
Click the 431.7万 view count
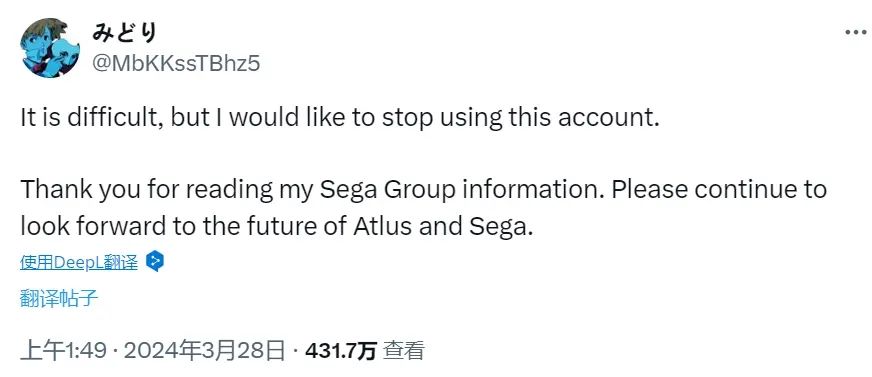340,351
